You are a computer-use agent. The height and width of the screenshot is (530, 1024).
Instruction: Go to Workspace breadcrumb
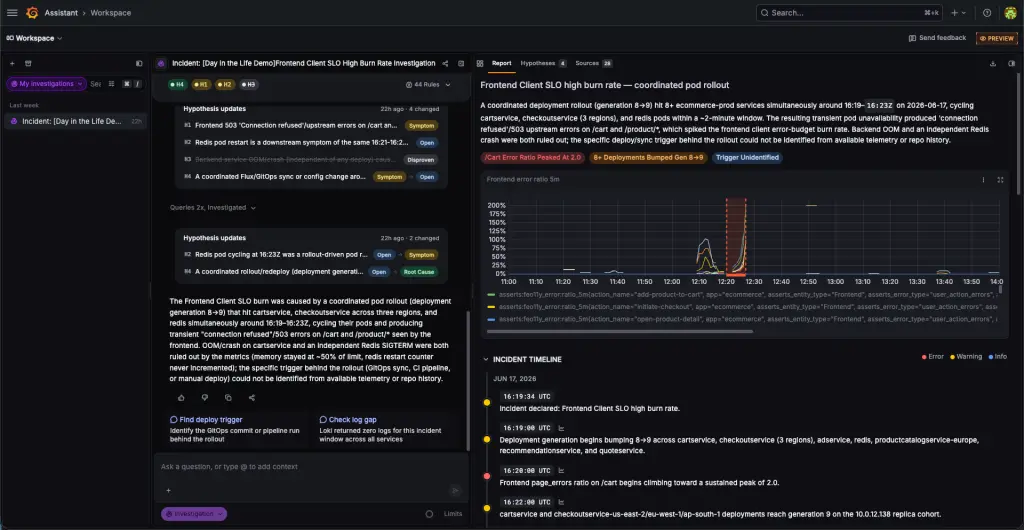[109, 12]
